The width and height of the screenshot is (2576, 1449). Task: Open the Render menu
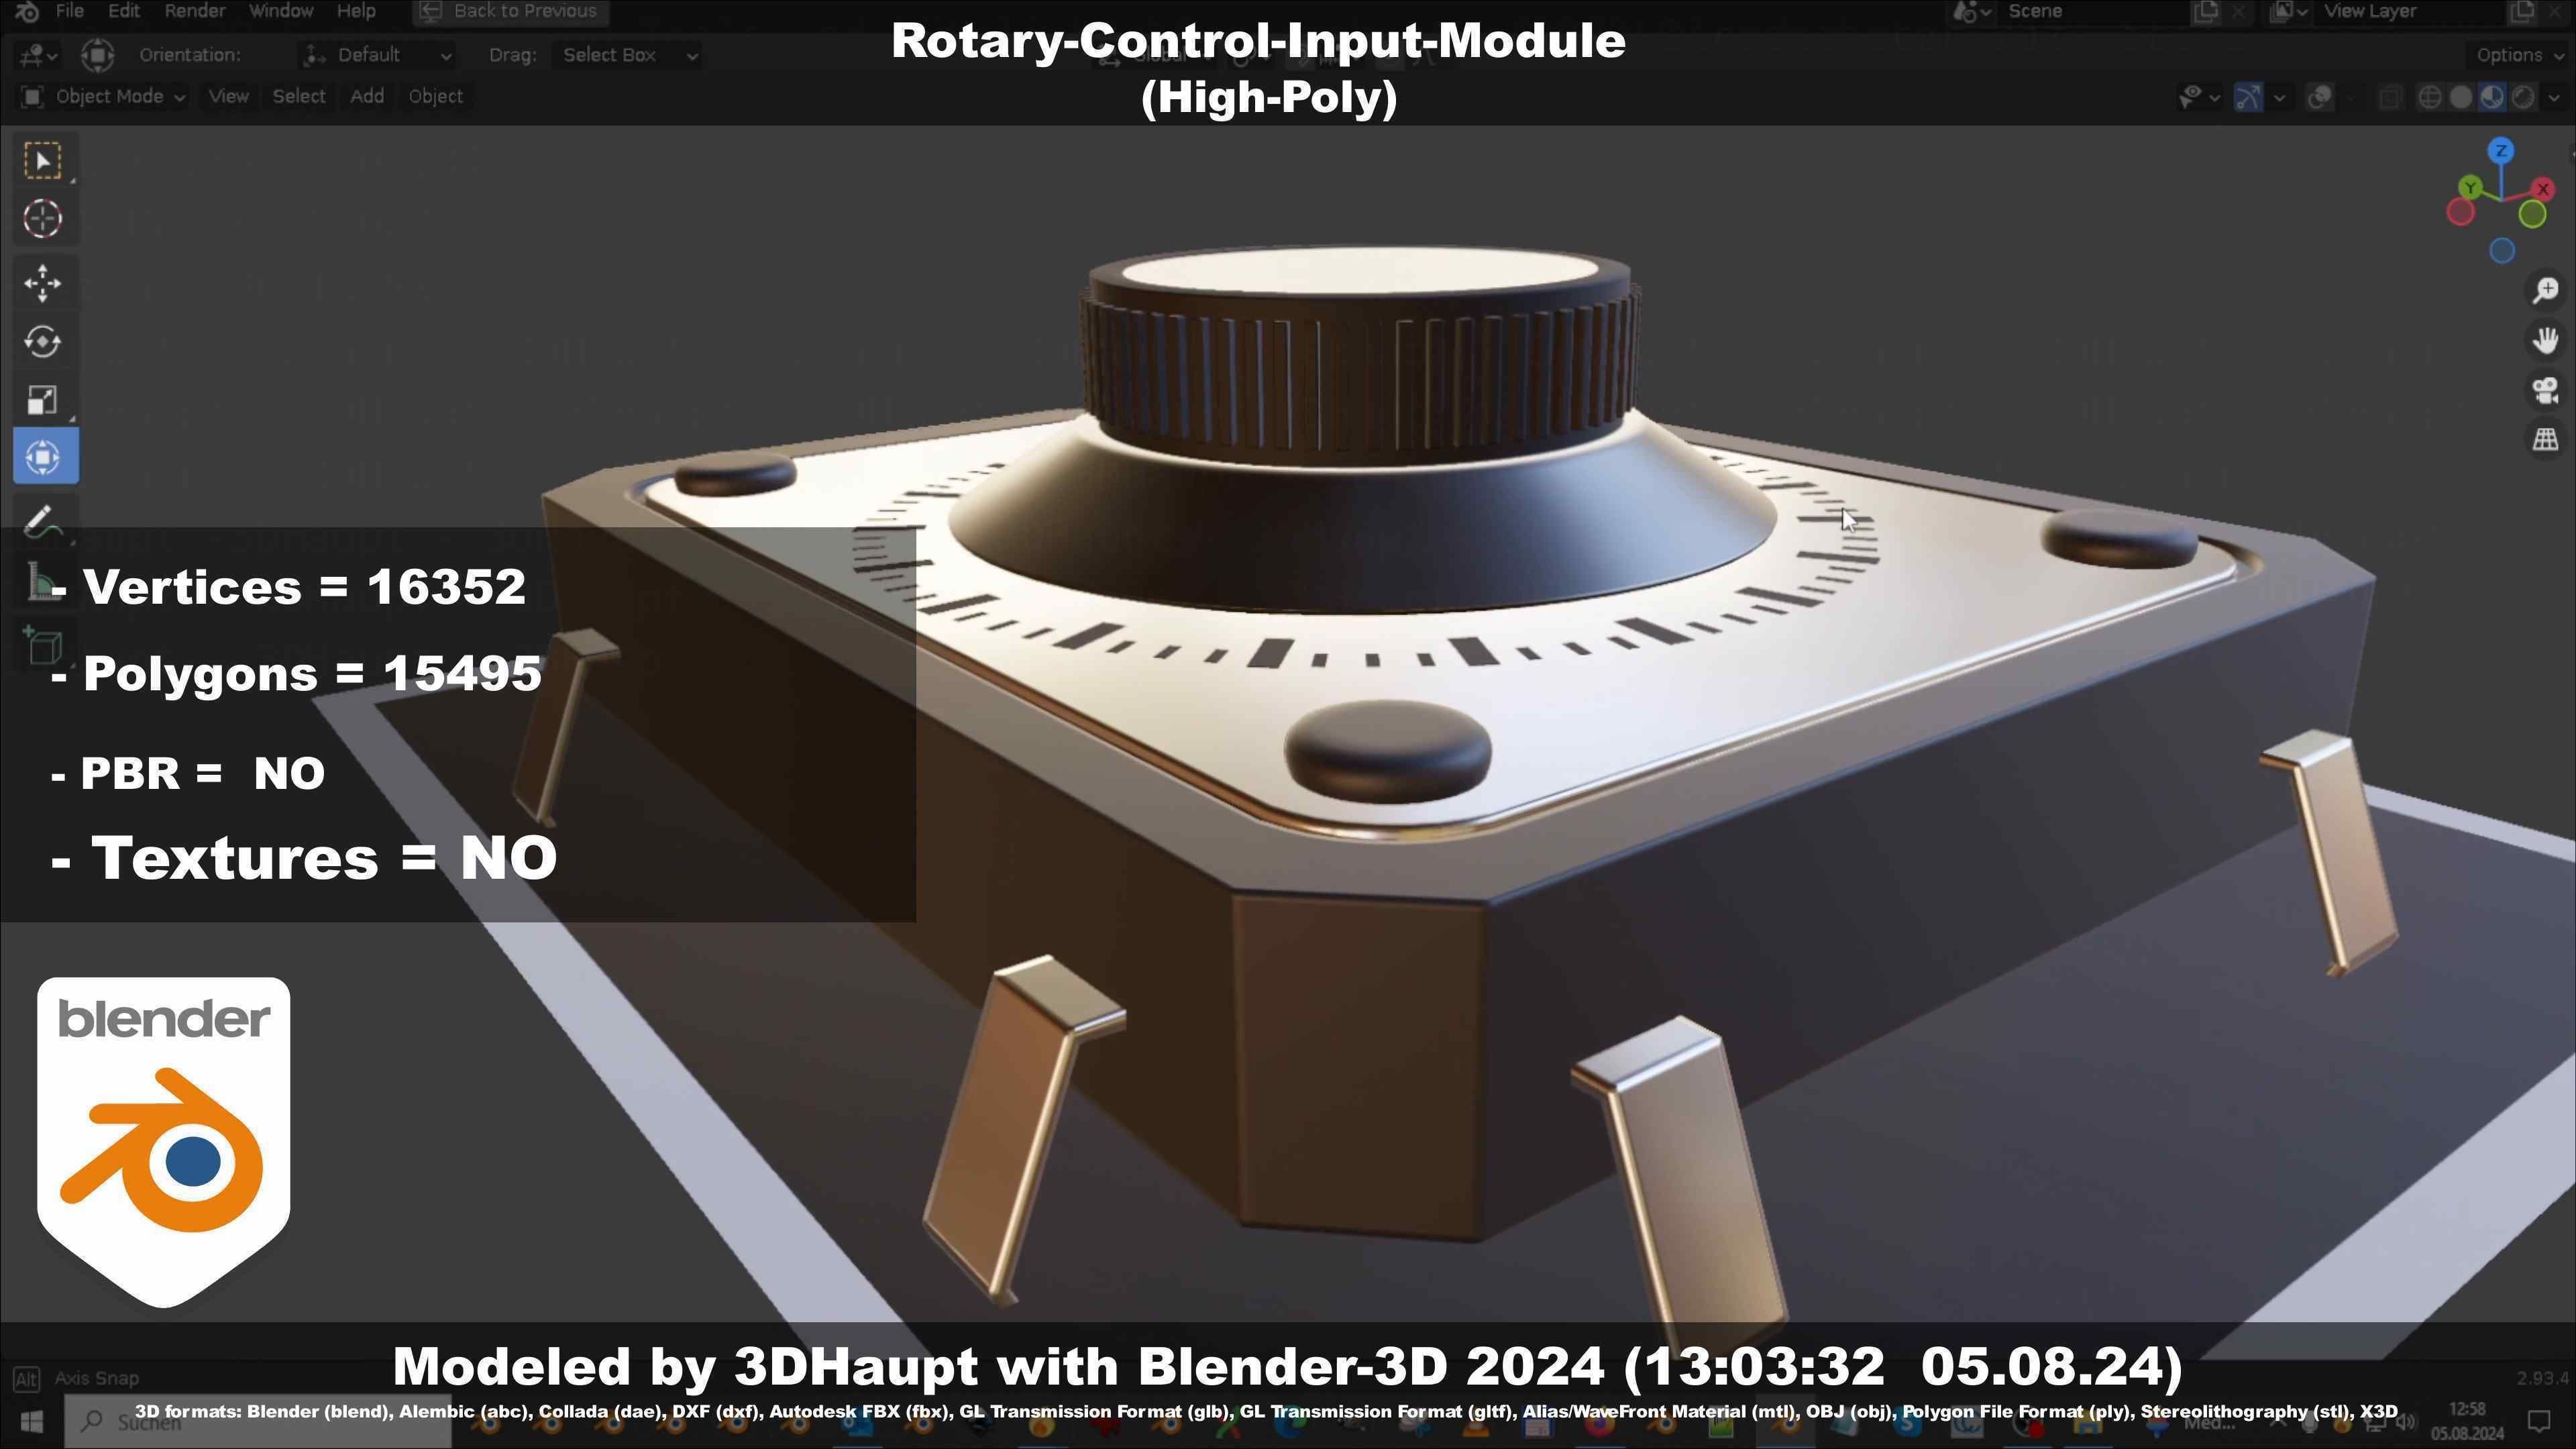pyautogui.click(x=194, y=11)
